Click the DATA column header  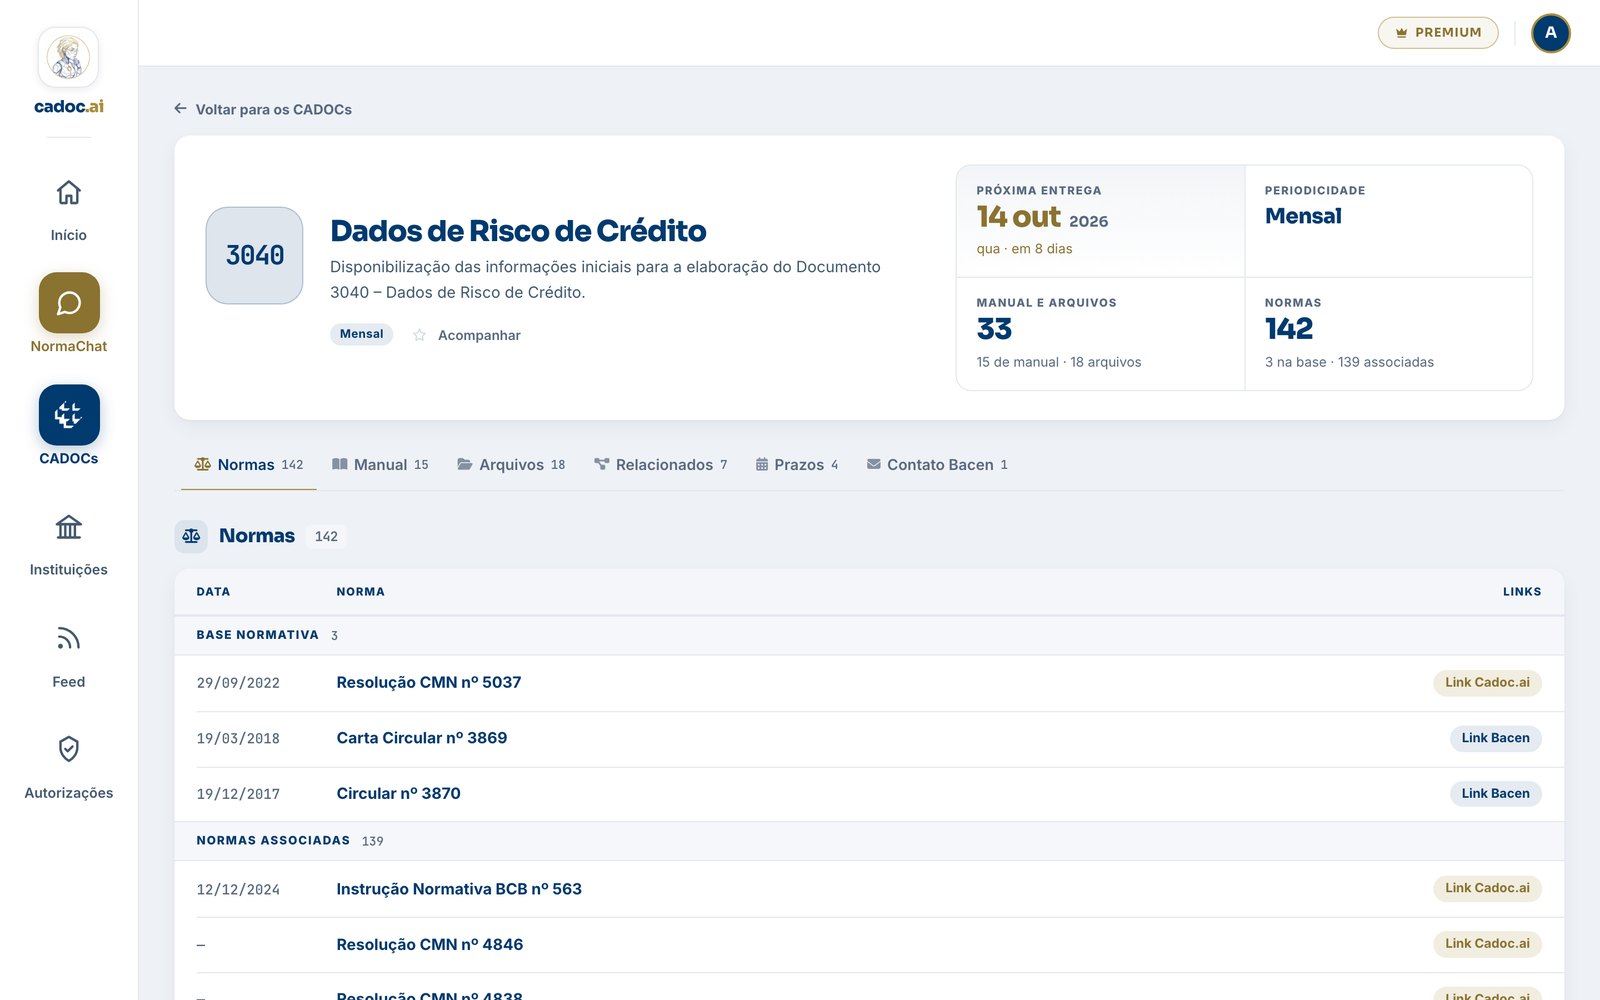(213, 592)
